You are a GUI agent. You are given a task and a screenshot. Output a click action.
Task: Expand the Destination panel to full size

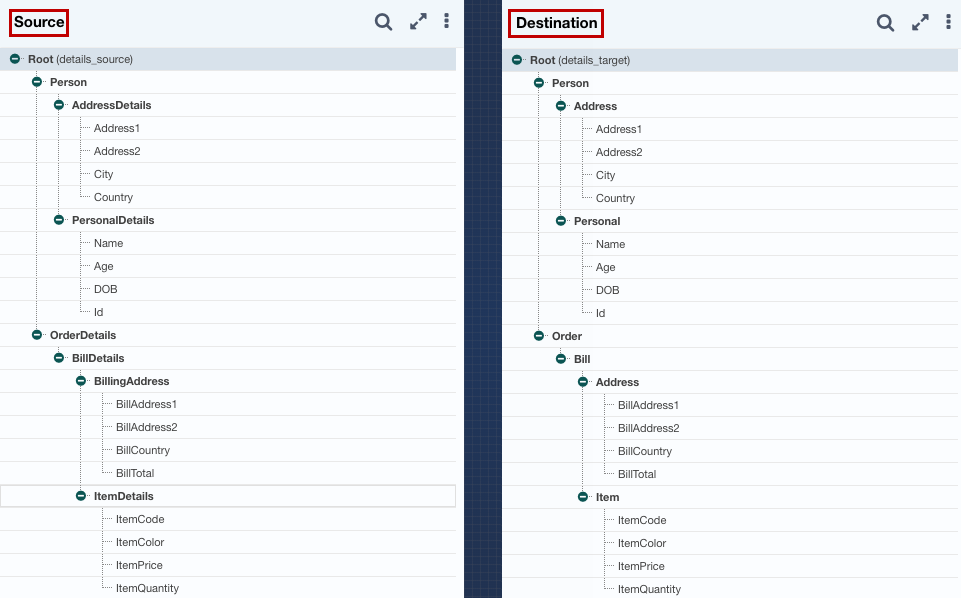point(920,23)
